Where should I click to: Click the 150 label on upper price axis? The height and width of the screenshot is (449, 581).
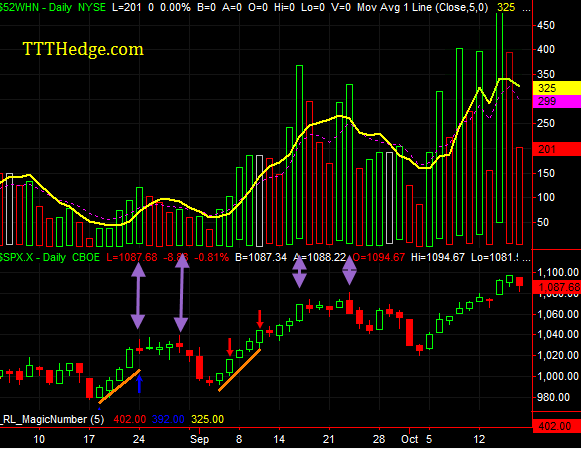[546, 173]
